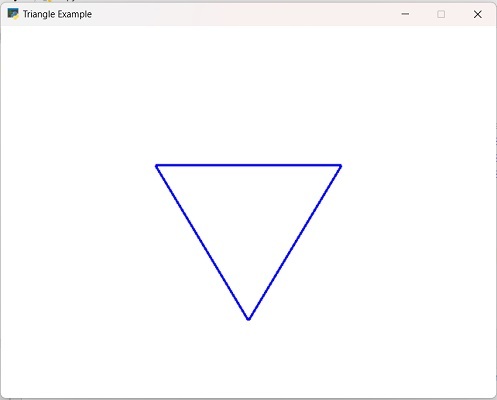
Task: Click the bottom vertex of the blue triangle
Action: coord(248,319)
